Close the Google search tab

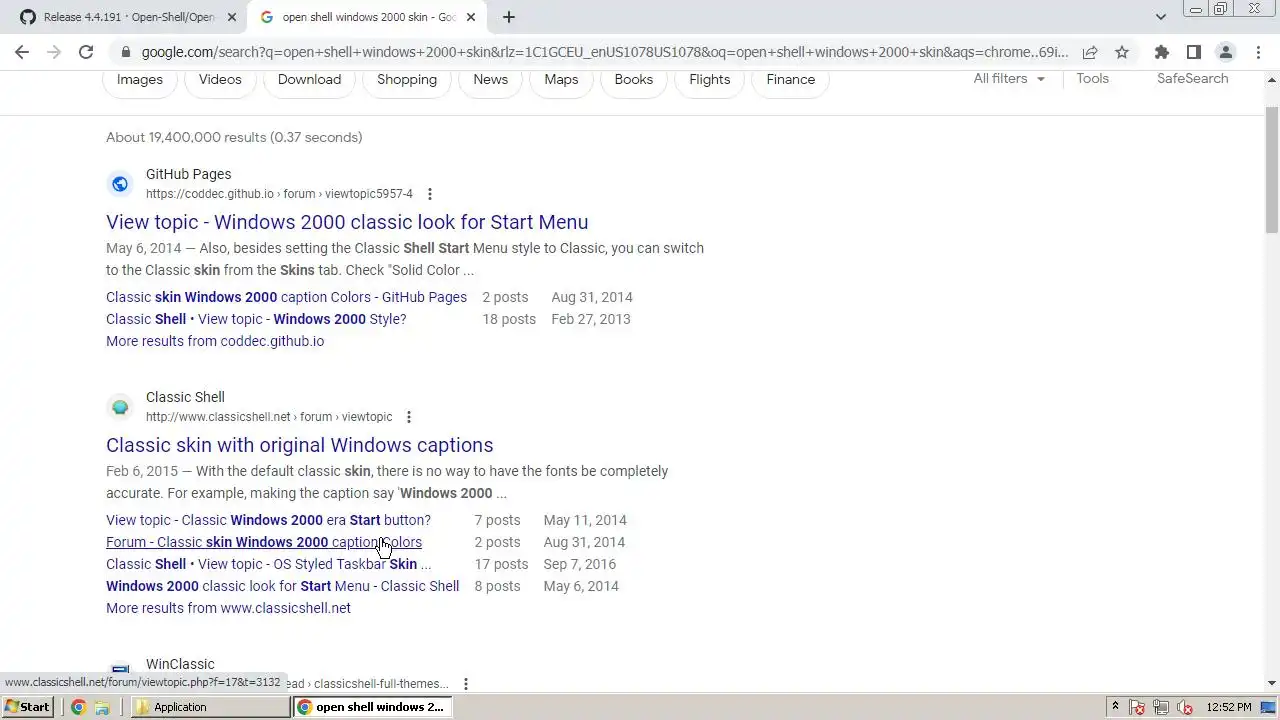[x=471, y=17]
